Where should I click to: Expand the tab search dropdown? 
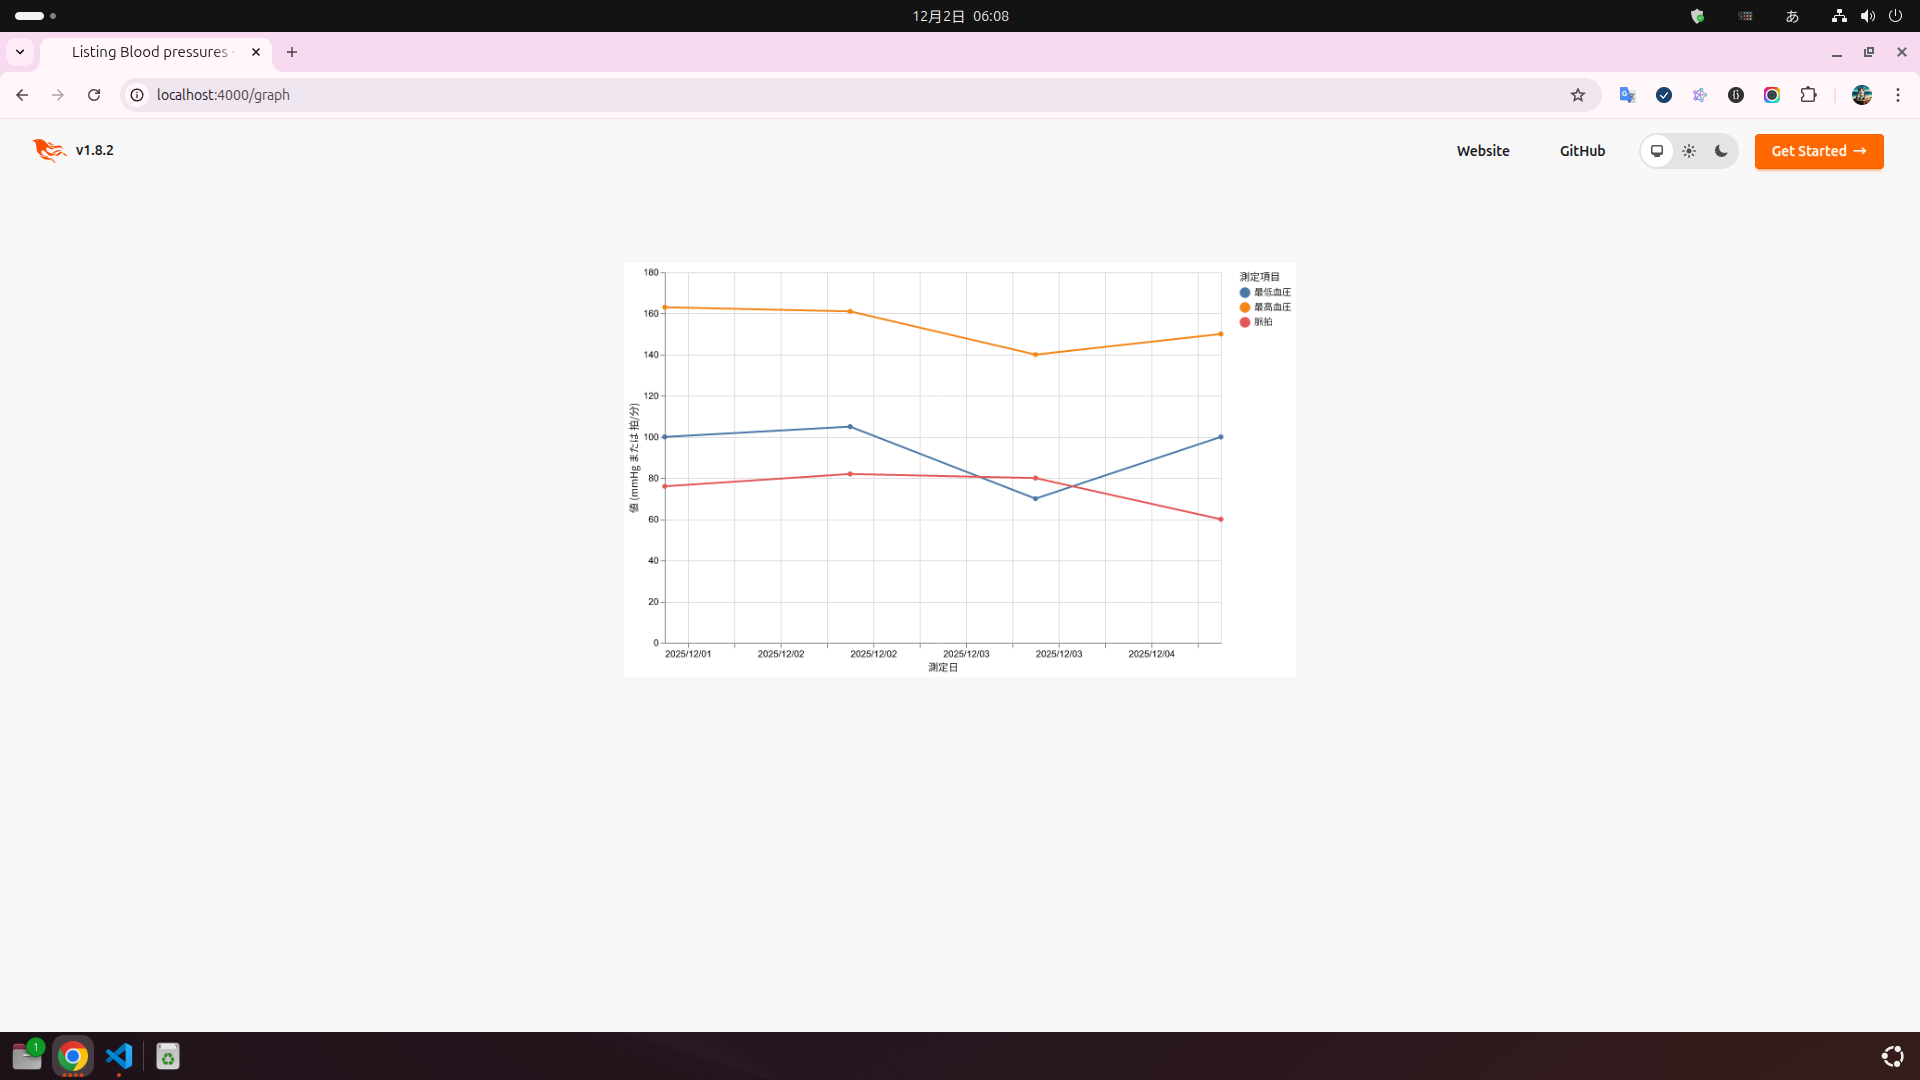tap(20, 52)
